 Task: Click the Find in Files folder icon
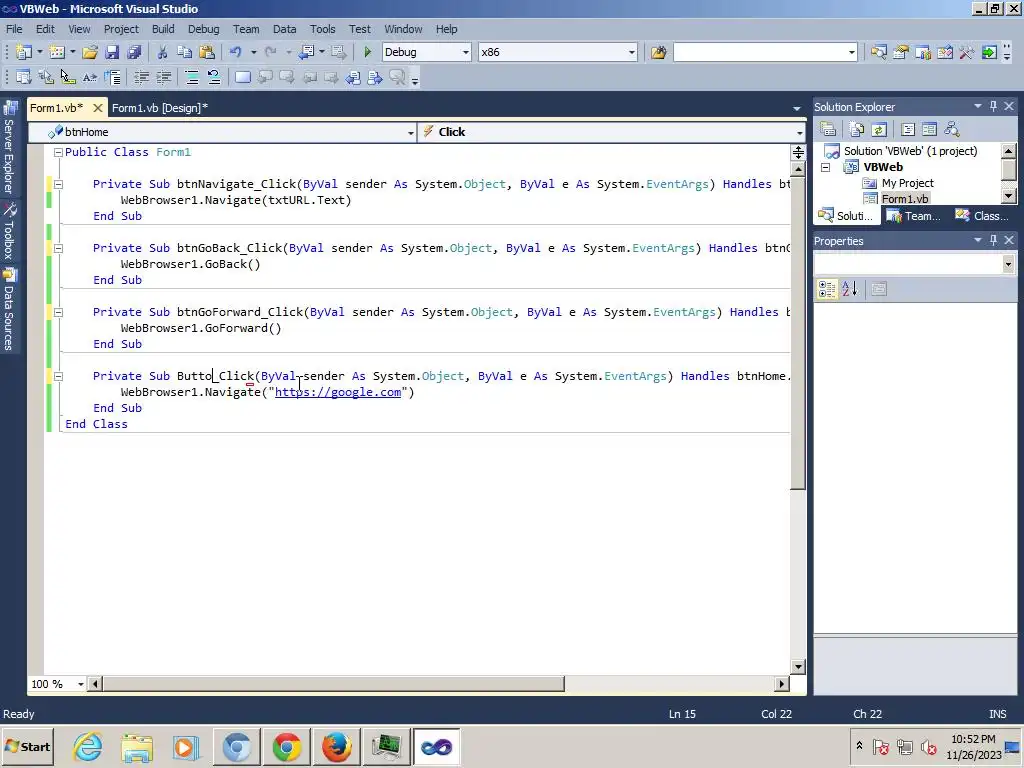(x=658, y=52)
